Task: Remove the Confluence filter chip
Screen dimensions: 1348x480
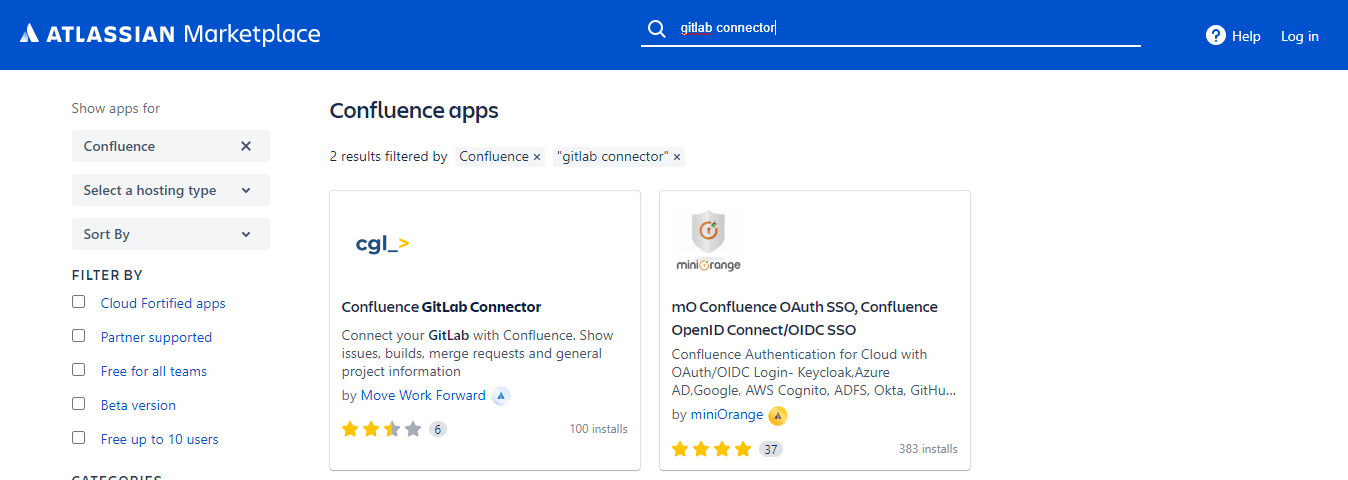Action: pos(537,157)
